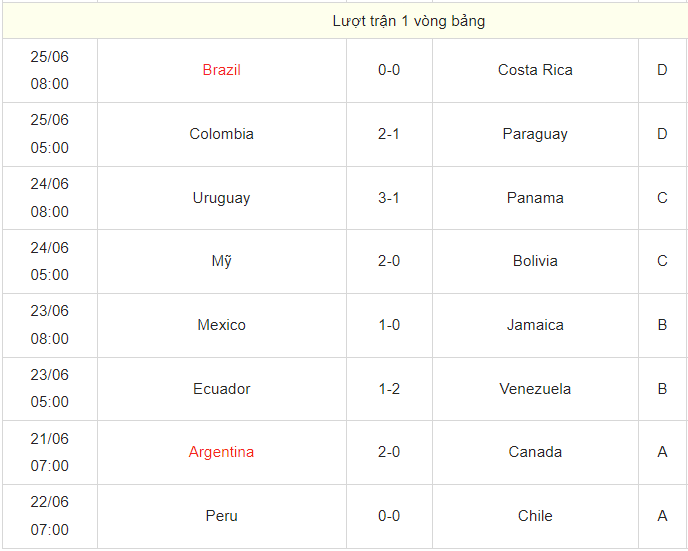Click the "Lượt trận 1 vòng bảng" header

408,21
